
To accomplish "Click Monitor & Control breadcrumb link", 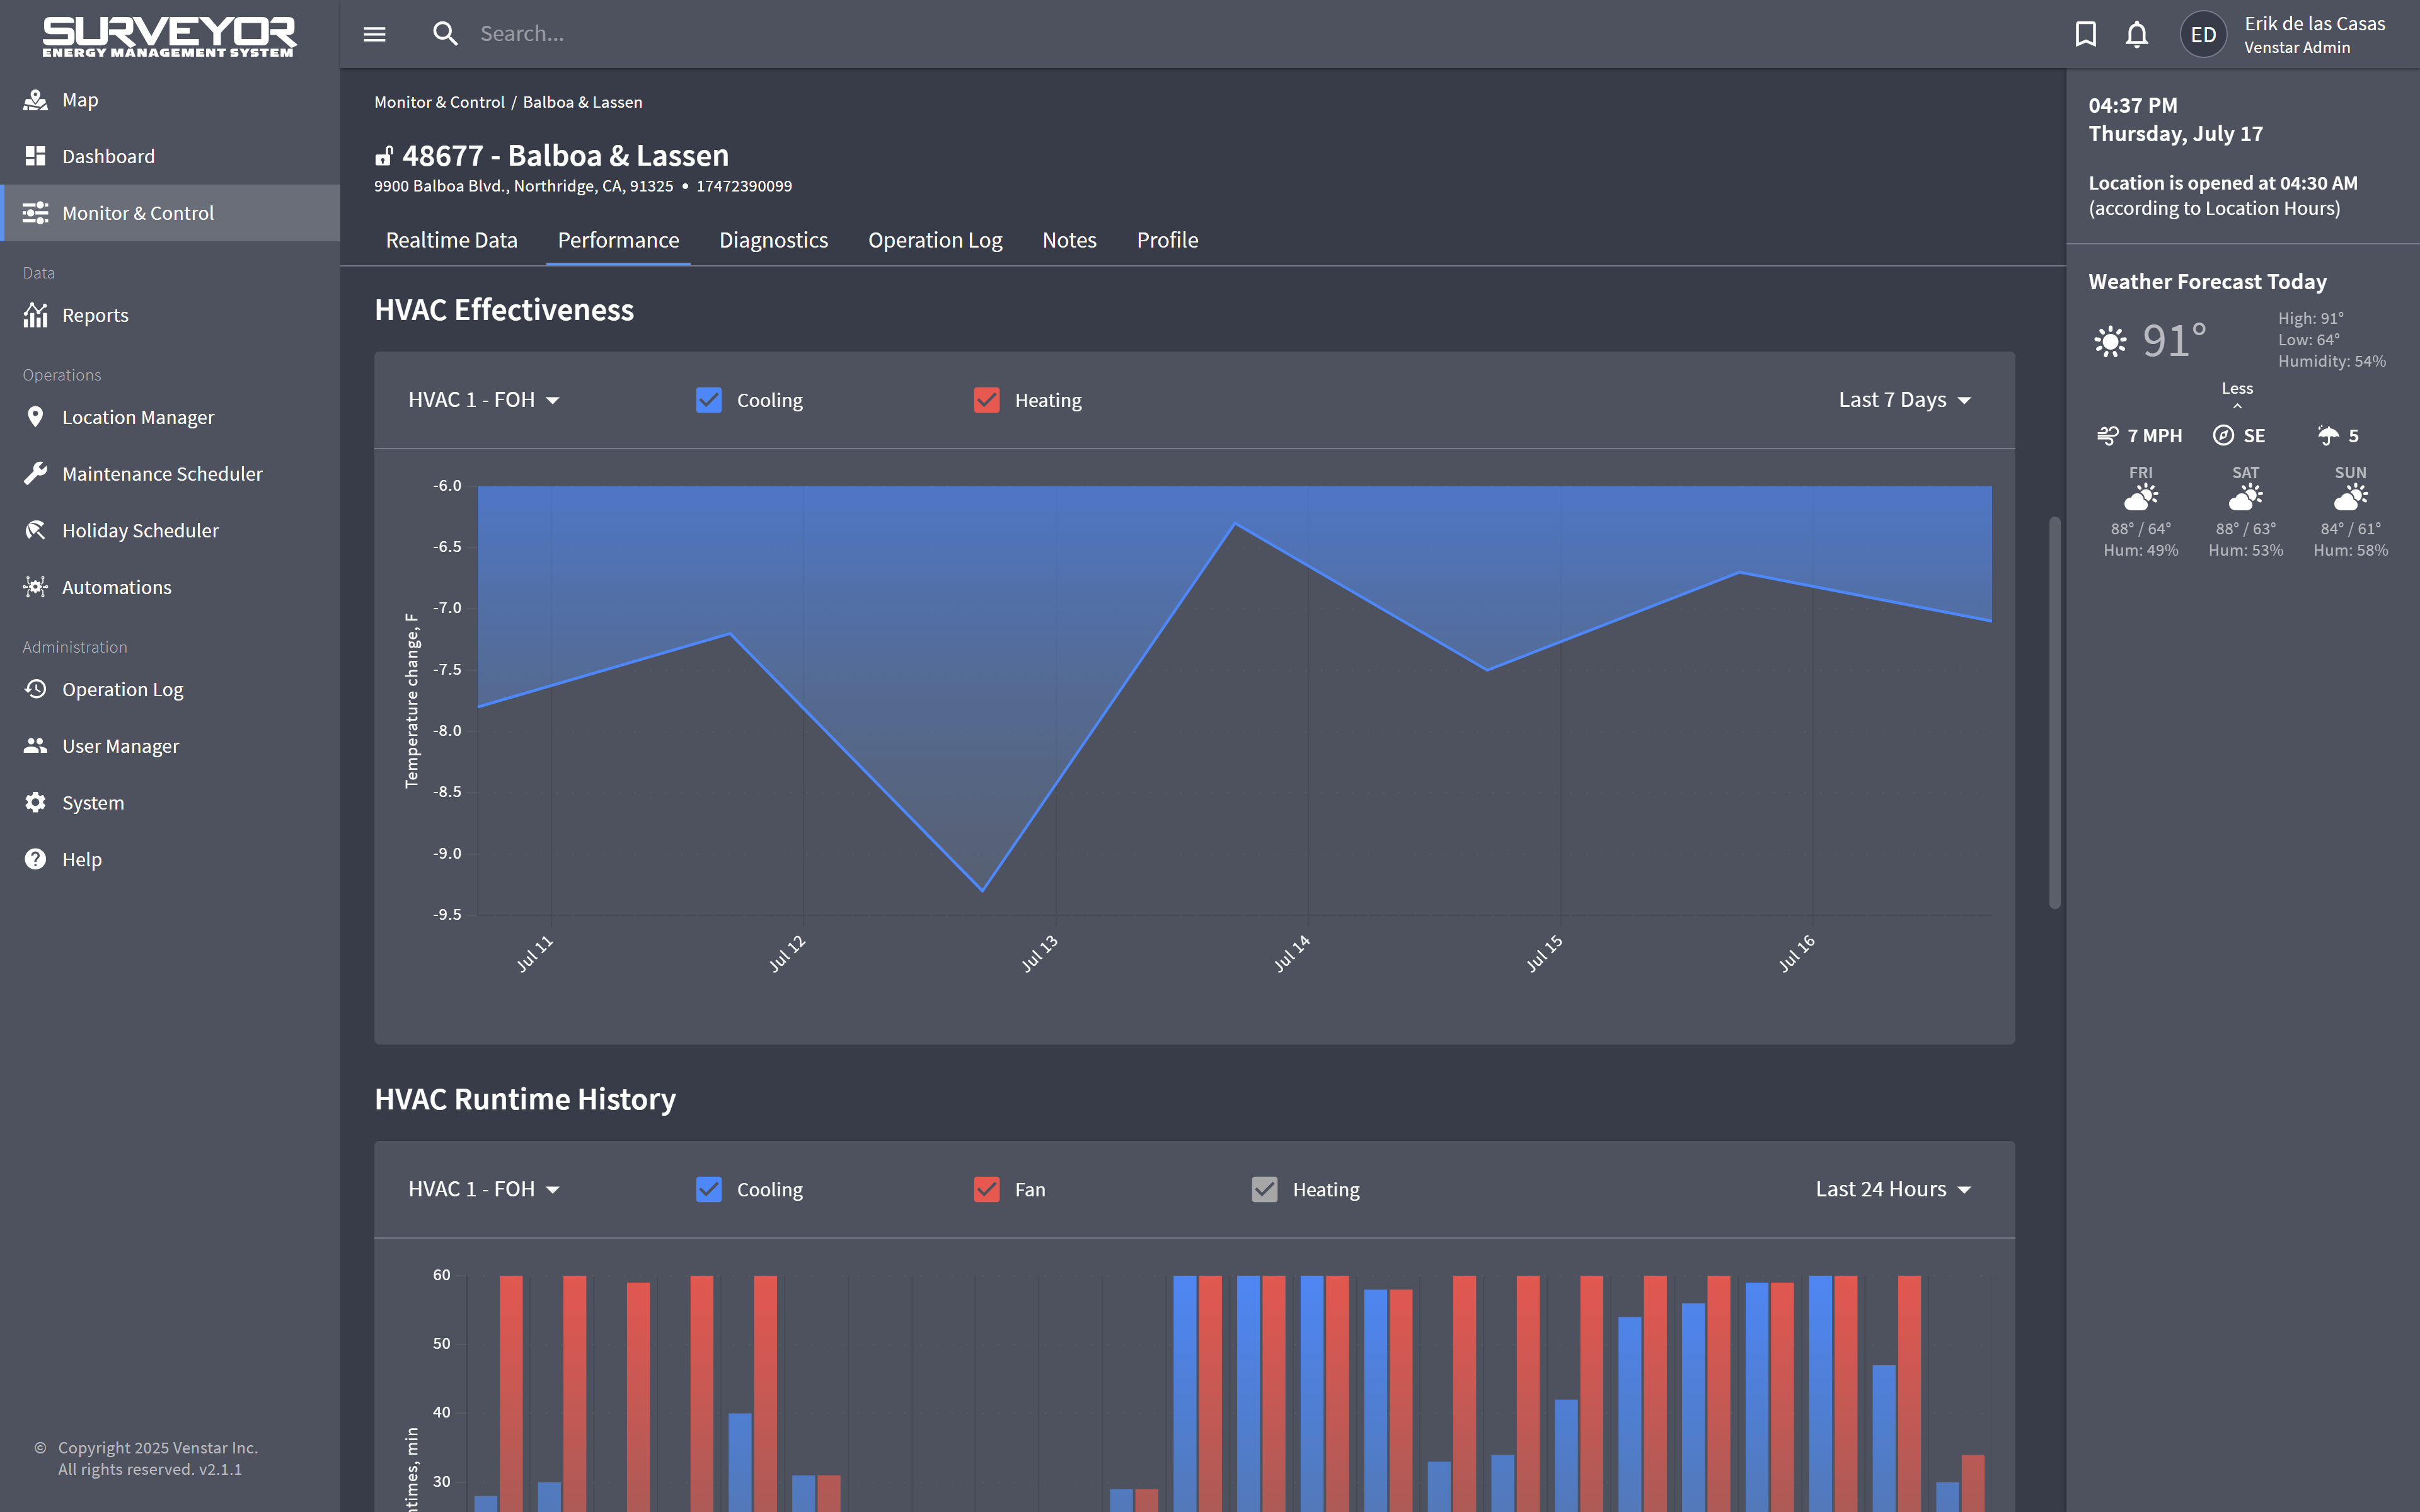I will [x=439, y=102].
